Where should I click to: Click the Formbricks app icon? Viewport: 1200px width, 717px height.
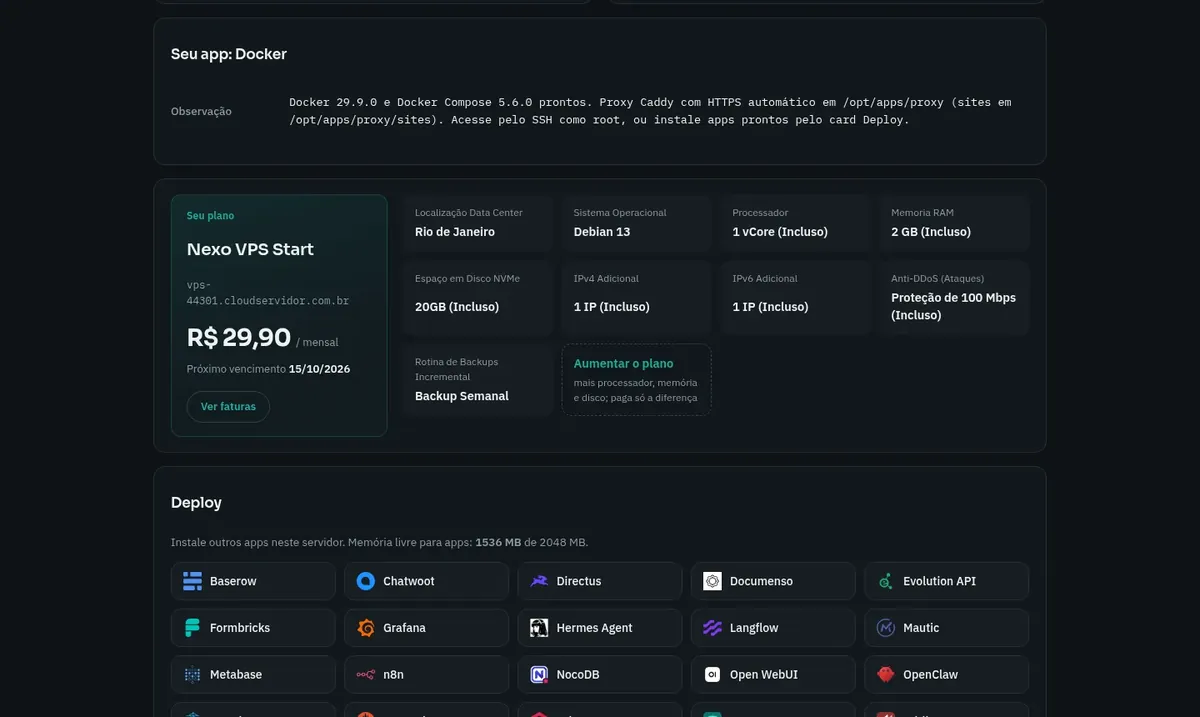click(x=192, y=628)
